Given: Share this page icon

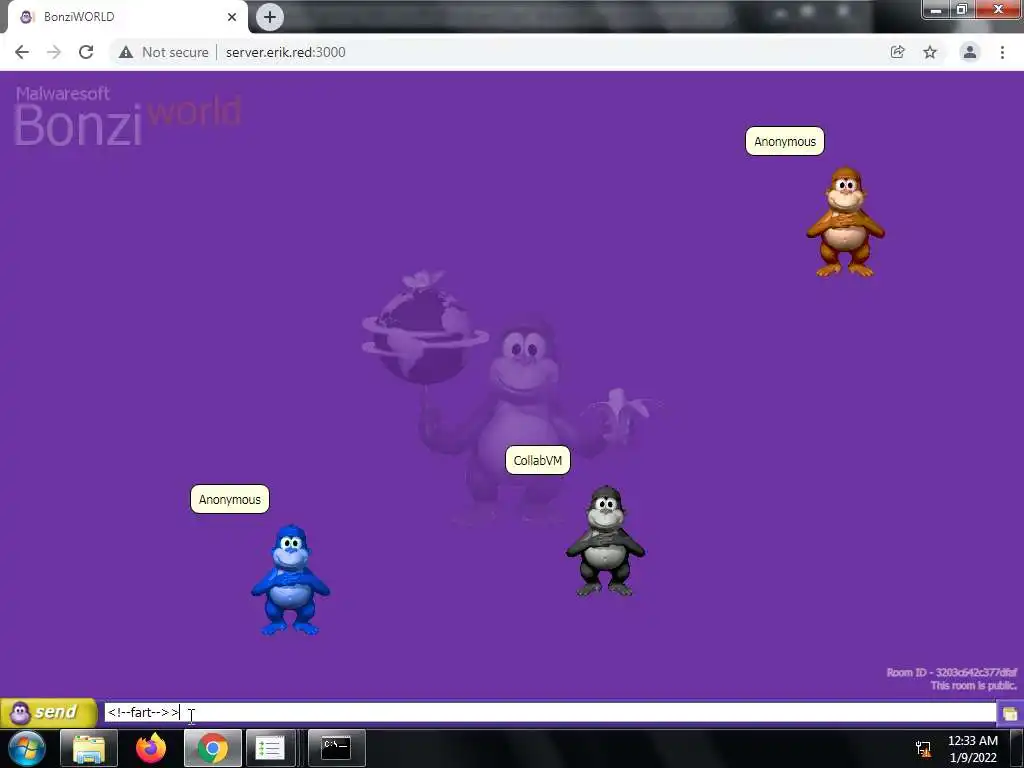Looking at the screenshot, I should point(897,52).
